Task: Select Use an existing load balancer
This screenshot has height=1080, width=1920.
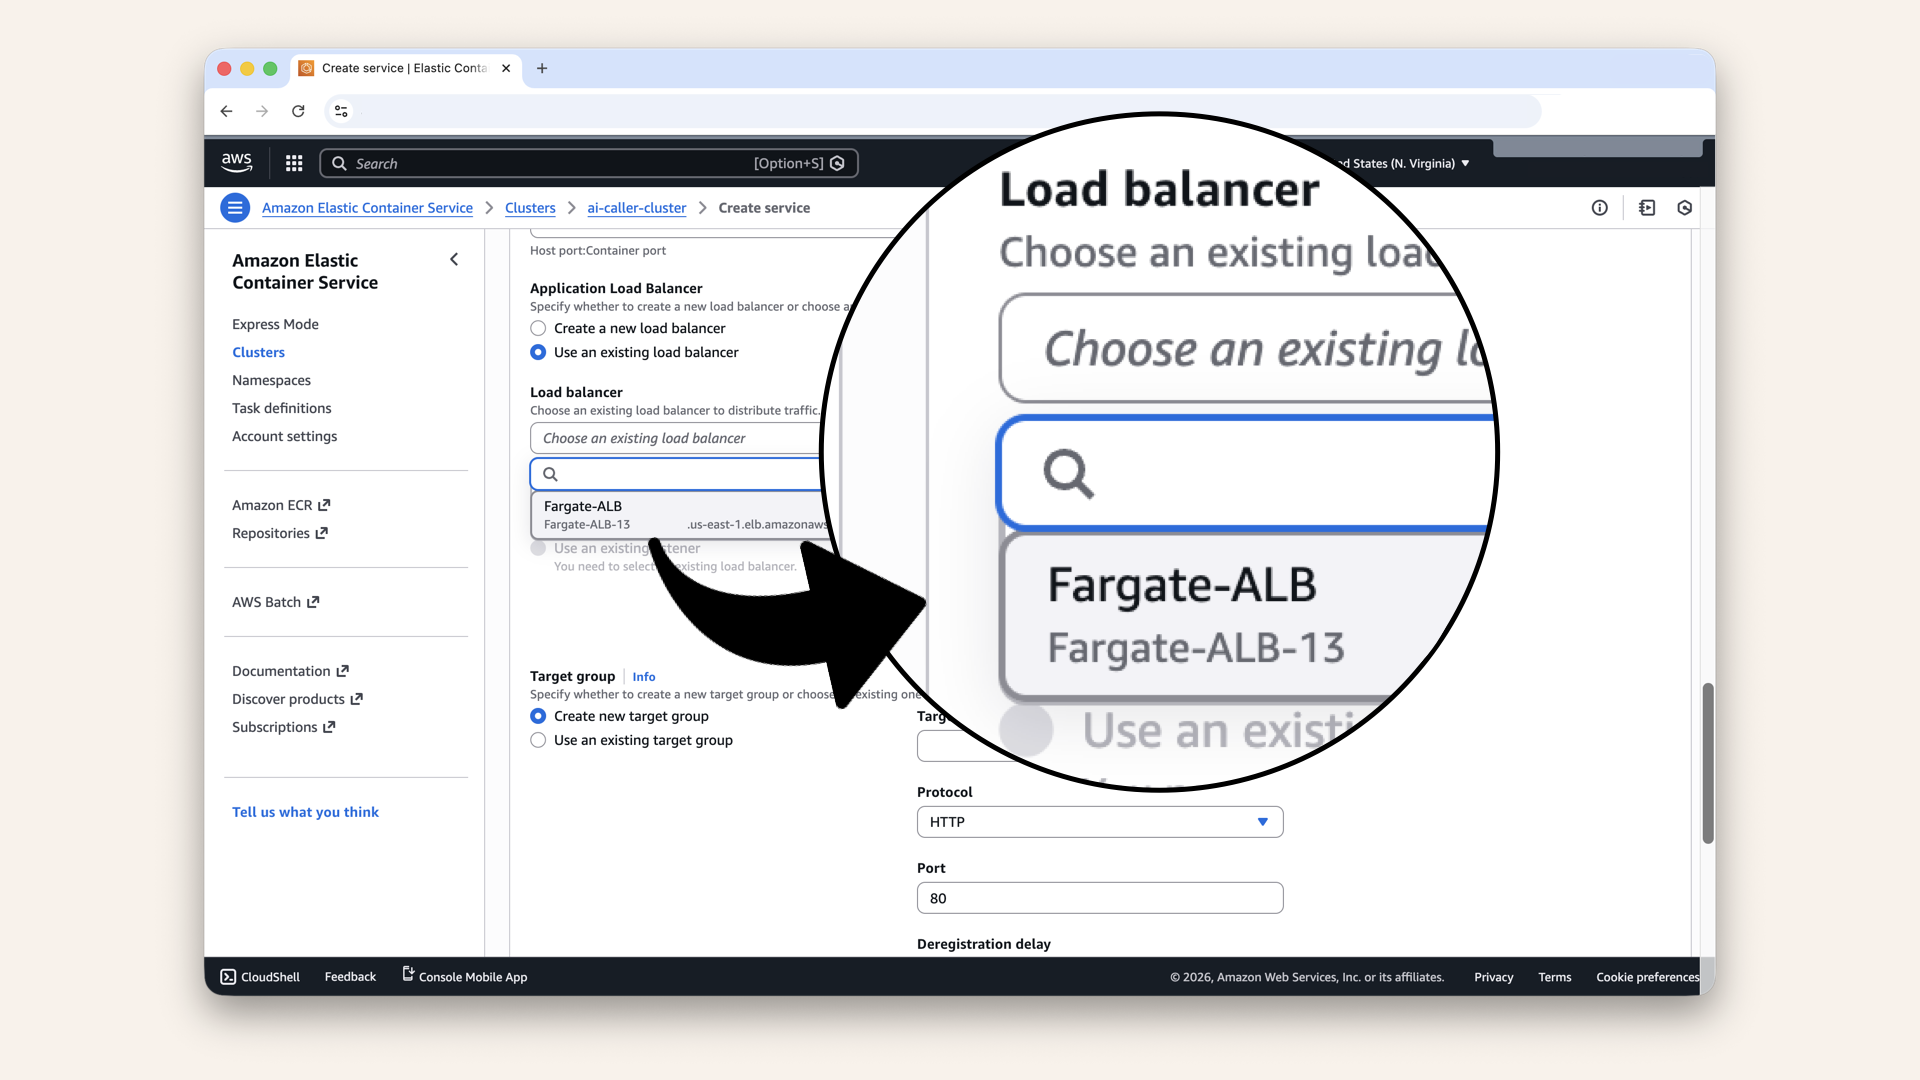Action: [538, 352]
